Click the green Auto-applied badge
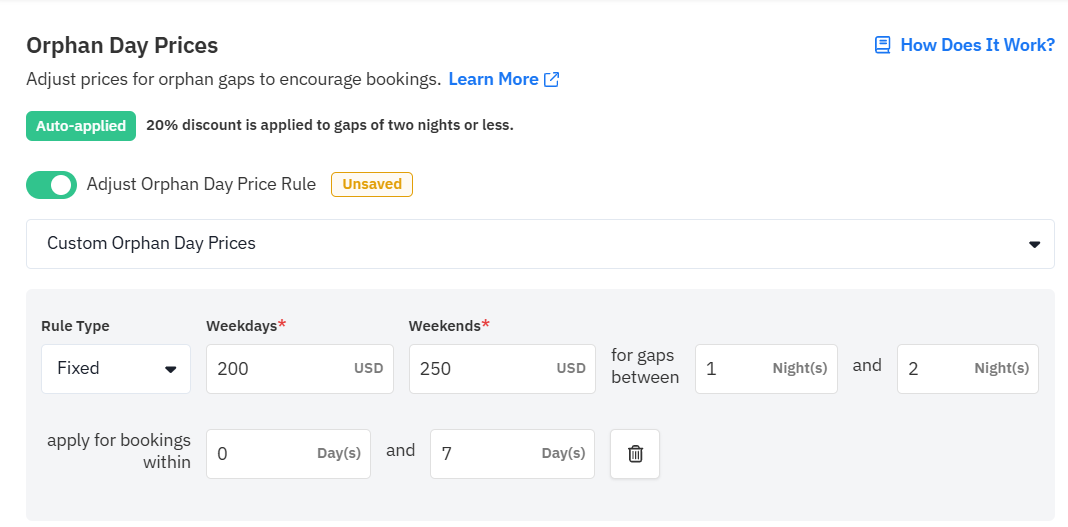Image resolution: width=1068 pixels, height=527 pixels. tap(80, 126)
